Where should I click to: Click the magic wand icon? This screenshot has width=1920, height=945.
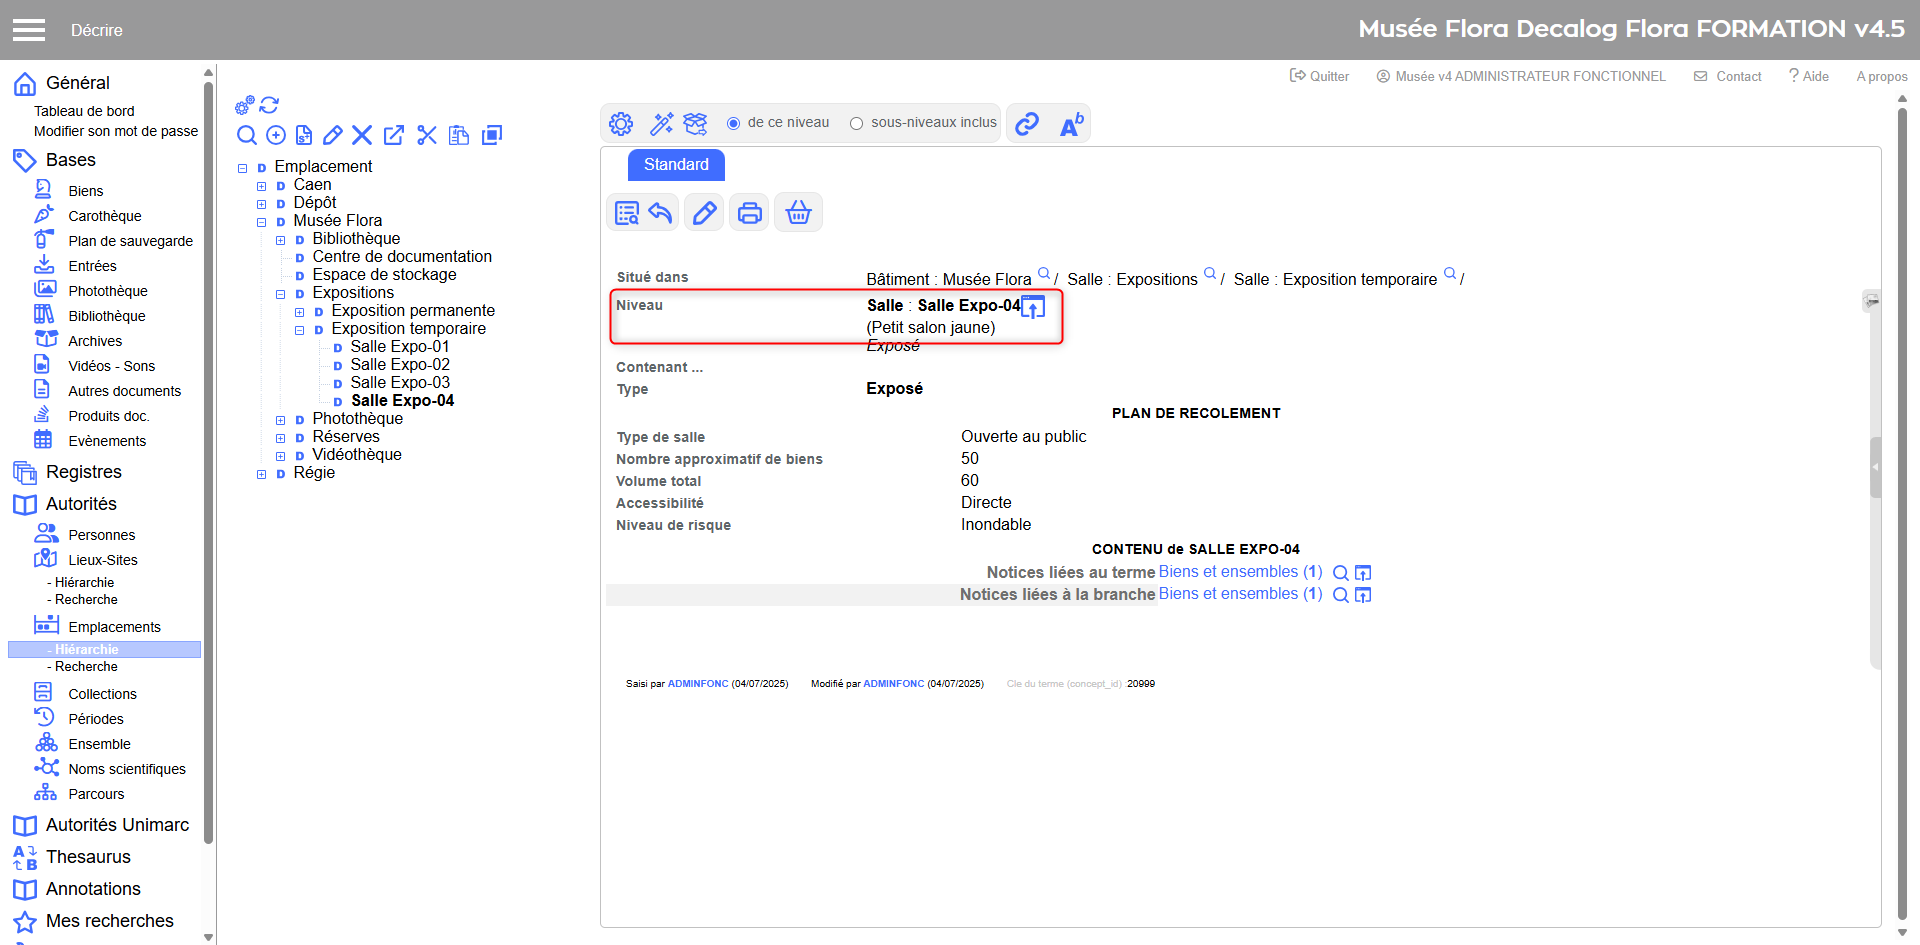click(661, 124)
